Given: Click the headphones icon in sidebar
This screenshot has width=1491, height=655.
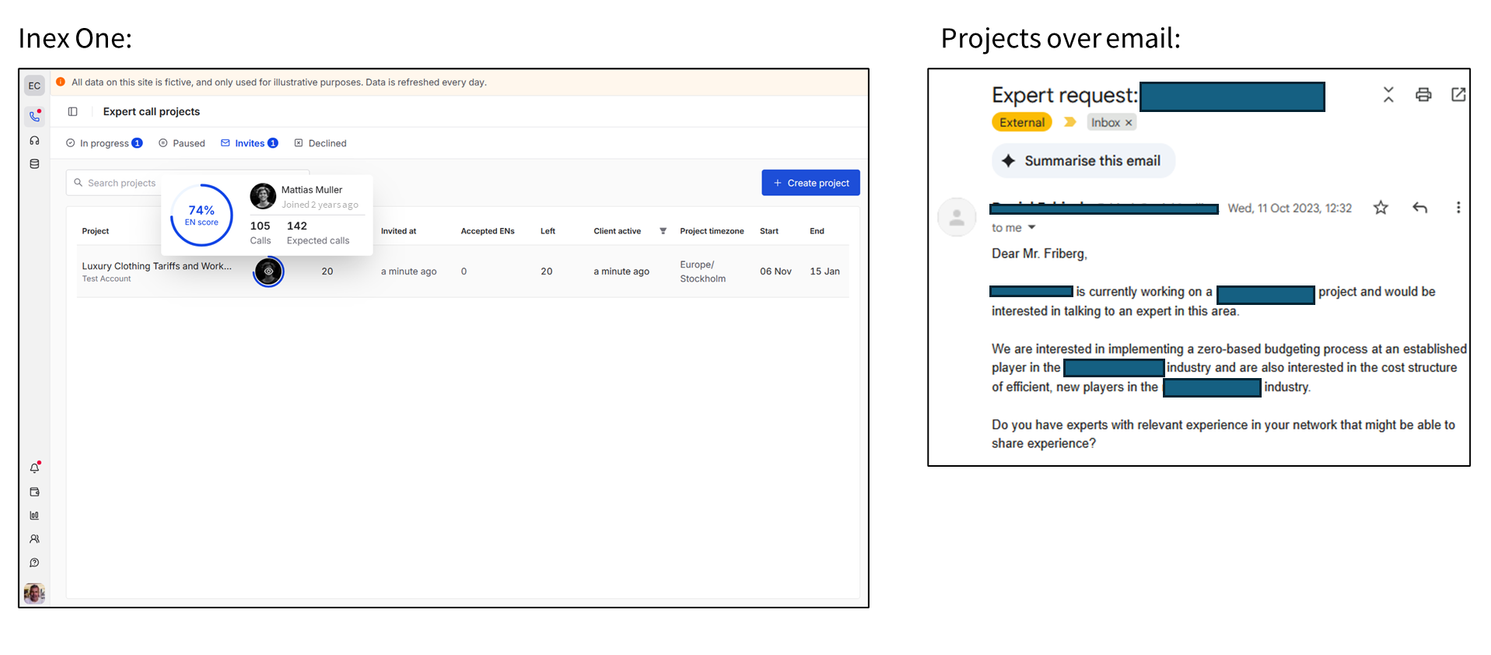Looking at the screenshot, I should tap(34, 141).
